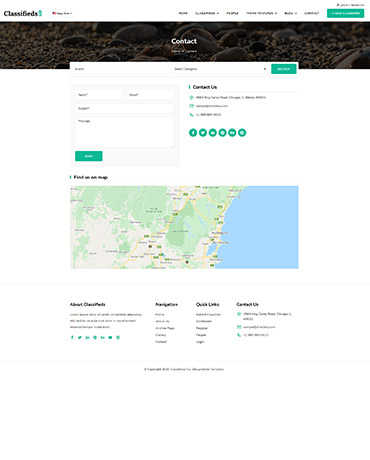Viewport: 370px width, 460px height.
Task: Click the contact email address link
Action: coord(212,106)
